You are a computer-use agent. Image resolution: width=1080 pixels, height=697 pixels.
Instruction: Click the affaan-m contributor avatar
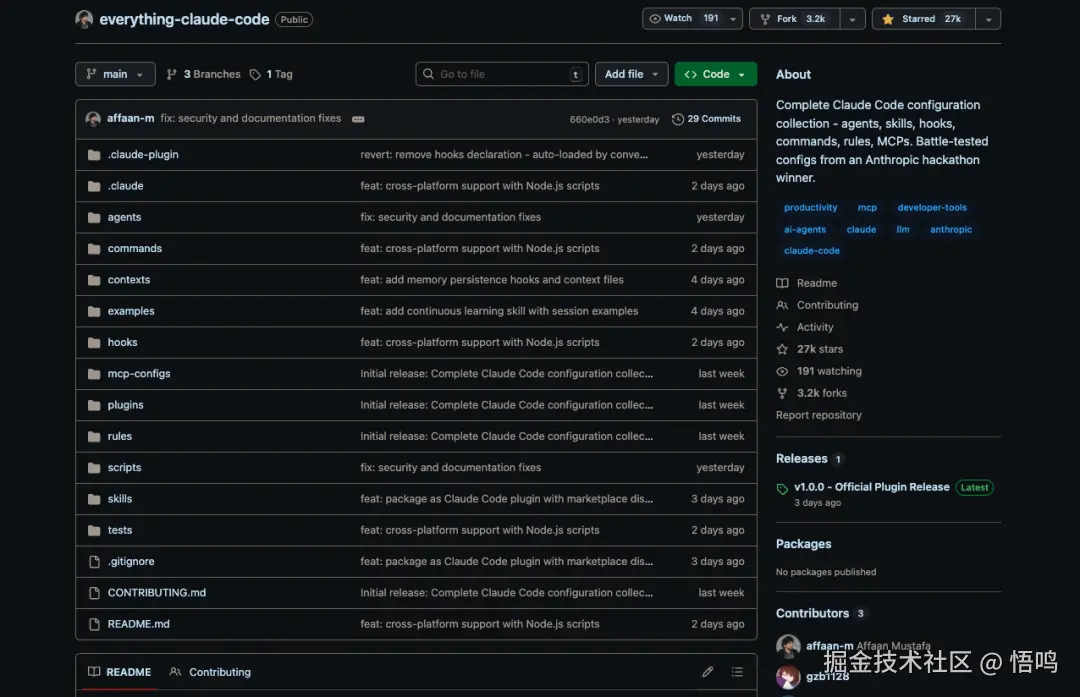click(x=788, y=646)
